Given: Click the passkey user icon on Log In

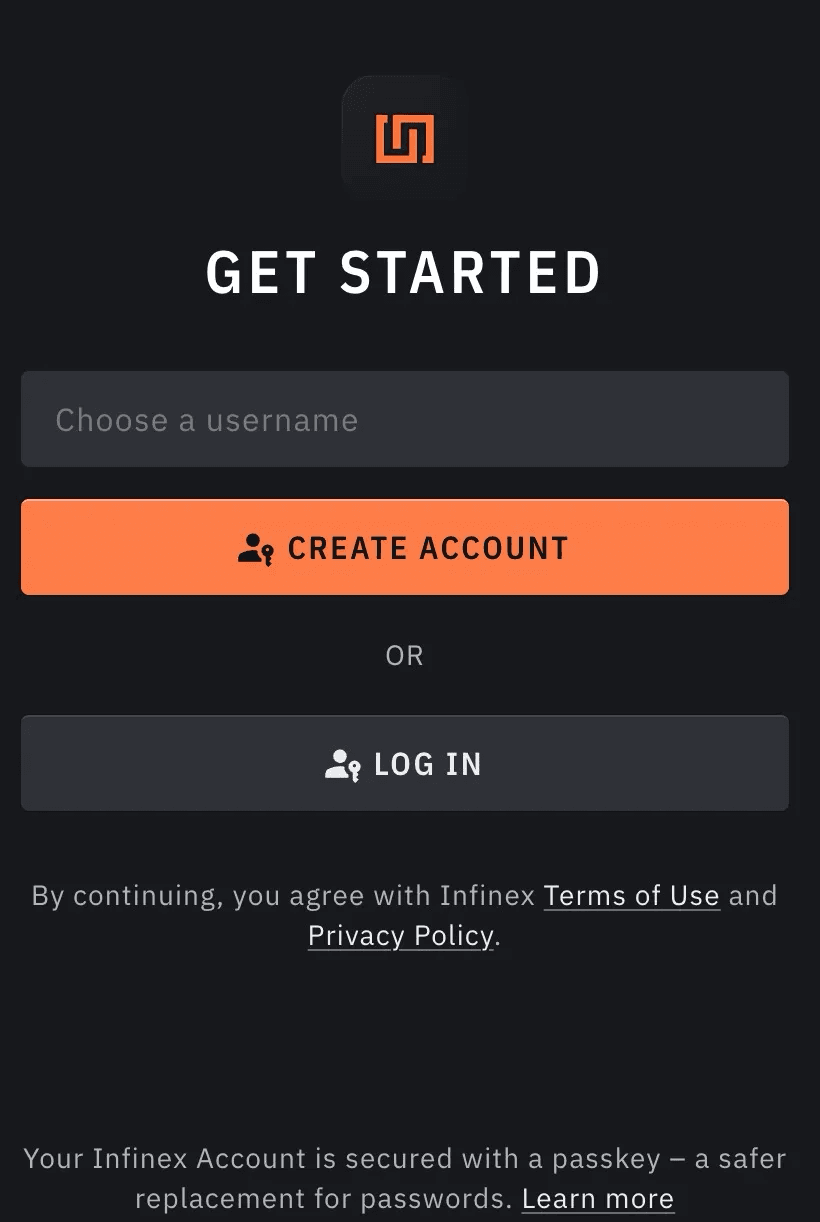Looking at the screenshot, I should click(342, 765).
